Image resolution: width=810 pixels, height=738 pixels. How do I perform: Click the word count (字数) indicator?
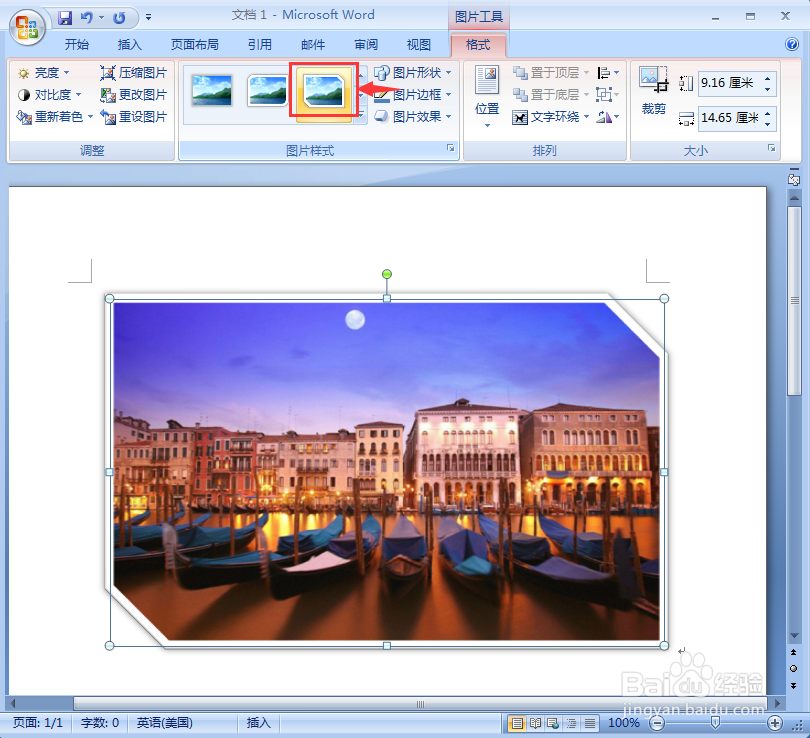pos(100,722)
